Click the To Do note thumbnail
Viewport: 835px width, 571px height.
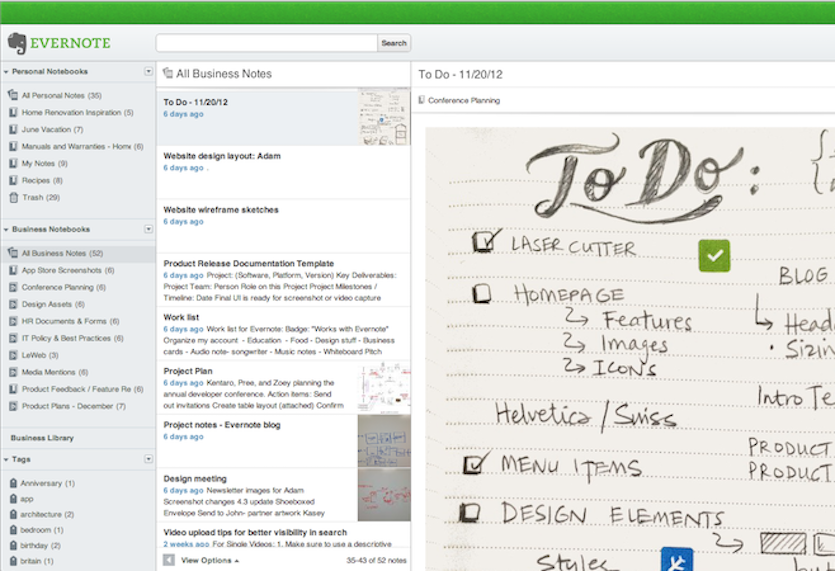384,118
